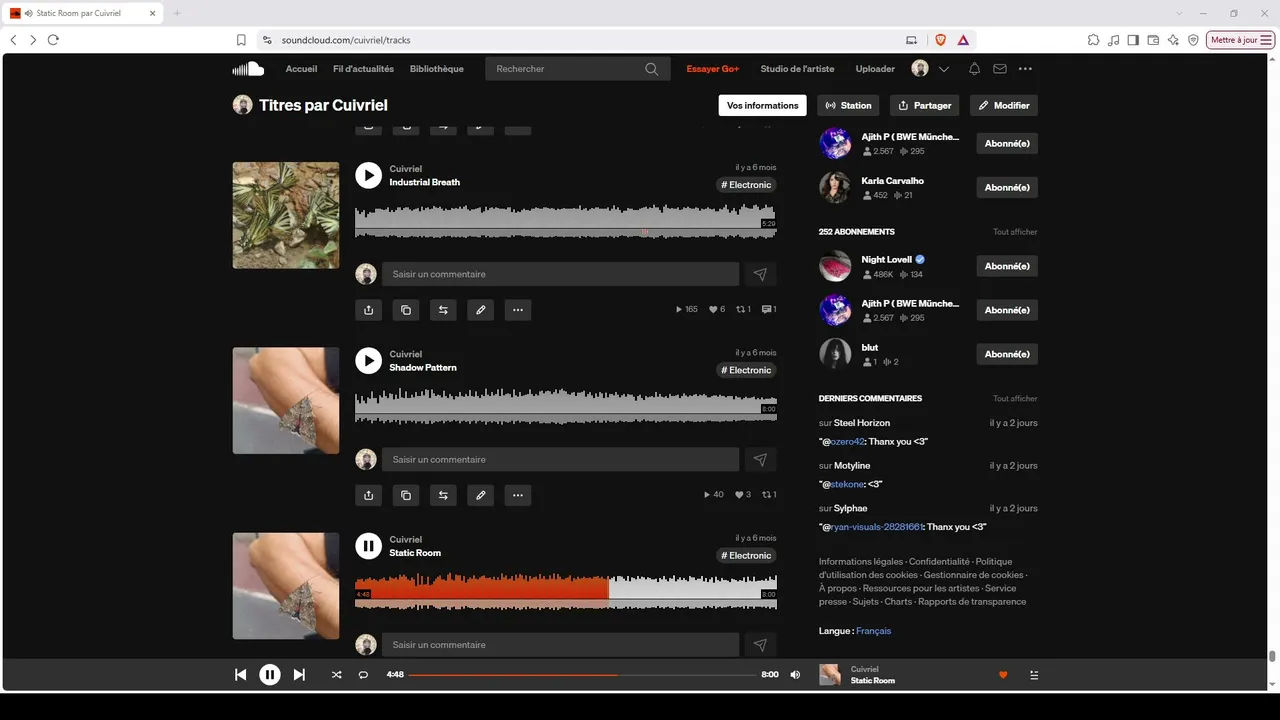Seek in the bottom player progress bar
Screen dimensions: 1280x720
(x=582, y=675)
